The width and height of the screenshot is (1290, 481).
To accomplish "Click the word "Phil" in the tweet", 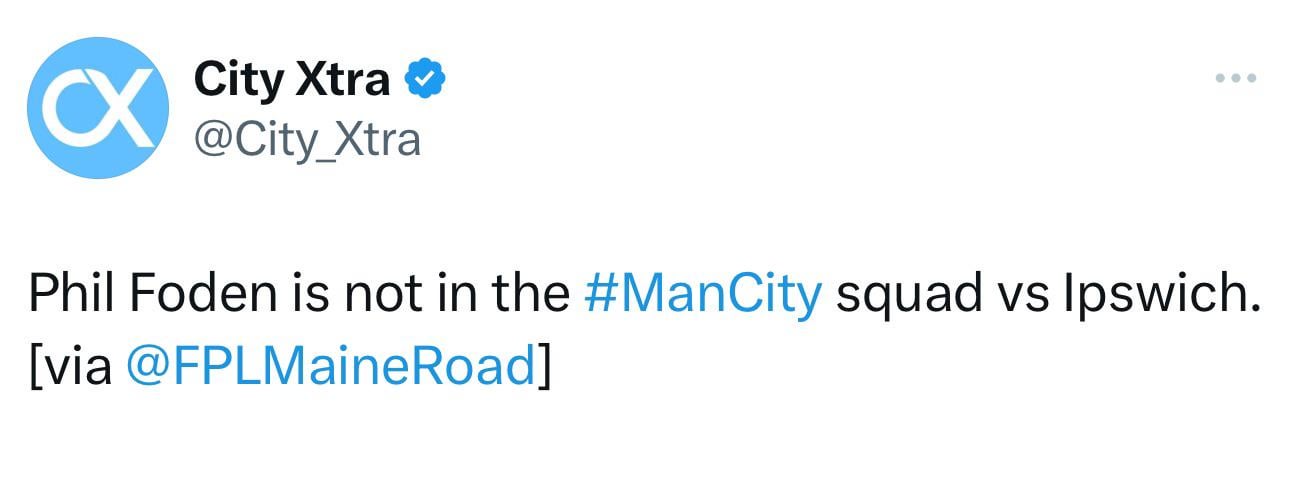I will [65, 295].
